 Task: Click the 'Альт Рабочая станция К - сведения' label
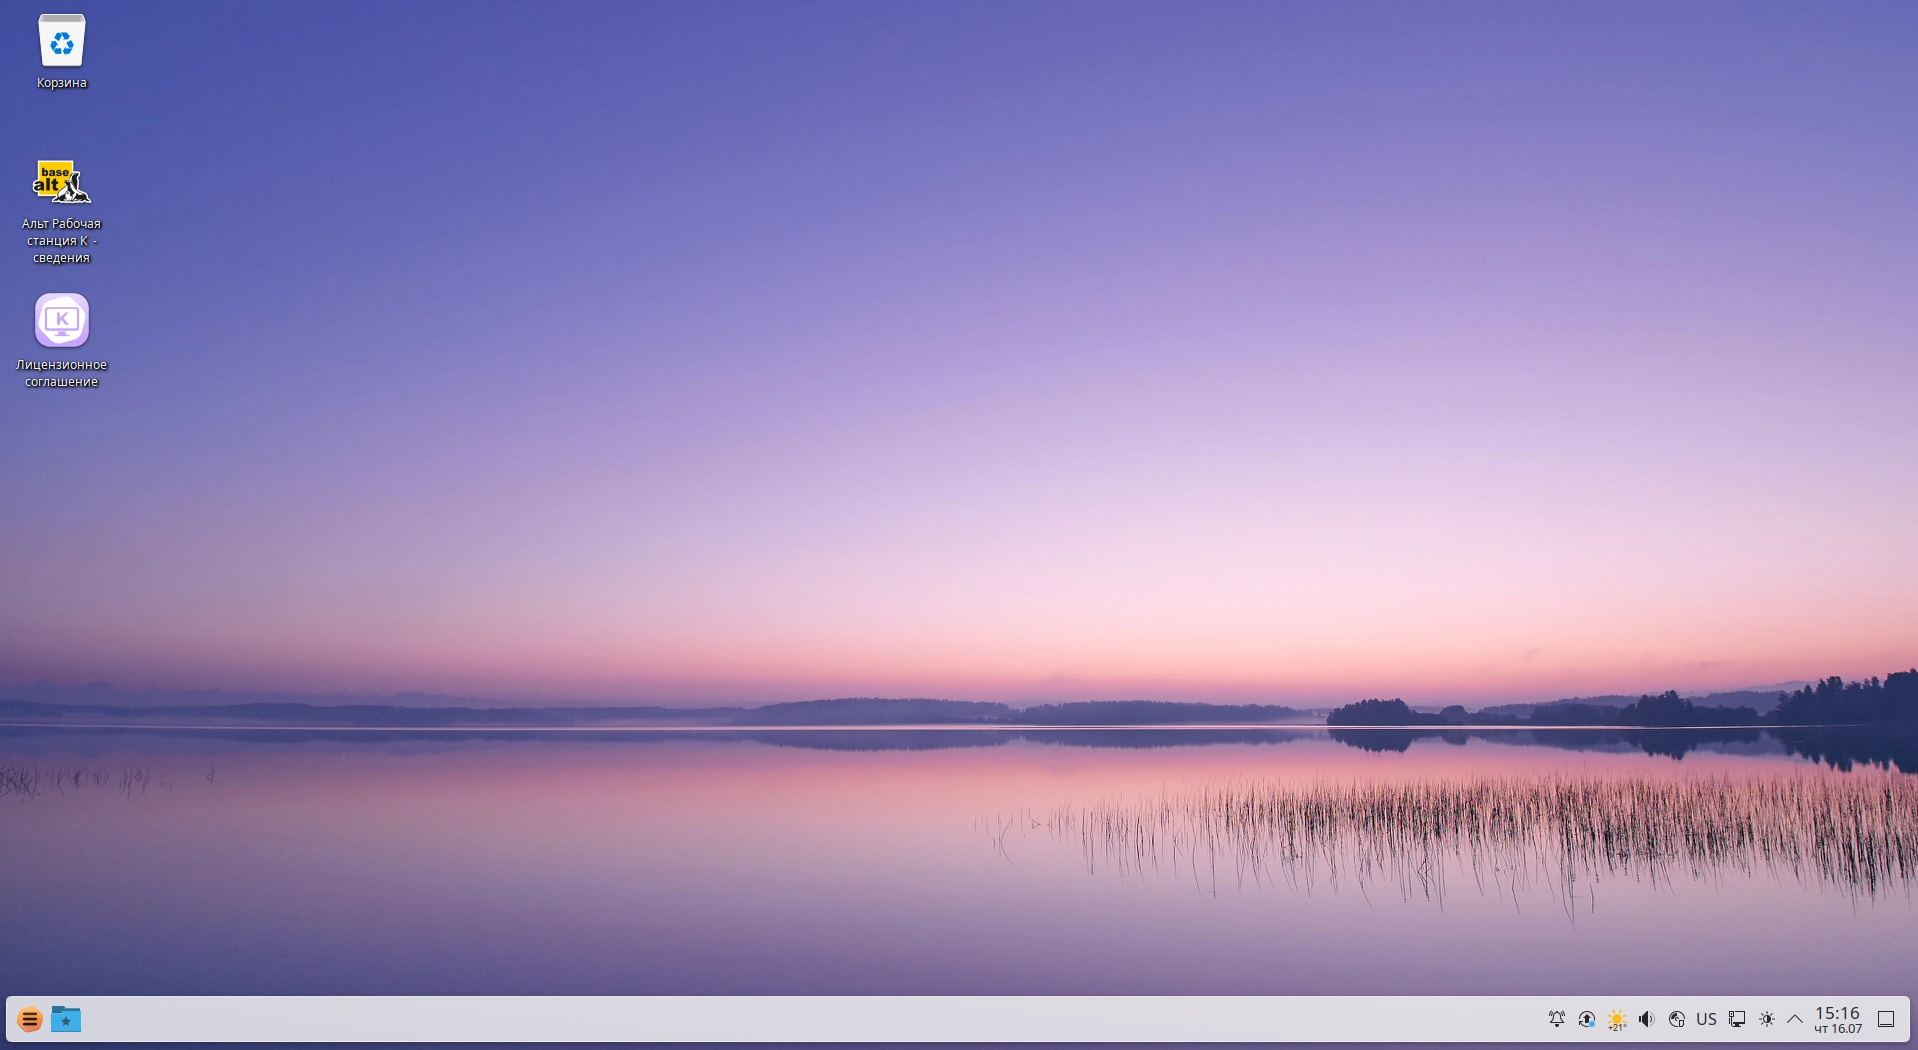pyautogui.click(x=62, y=240)
